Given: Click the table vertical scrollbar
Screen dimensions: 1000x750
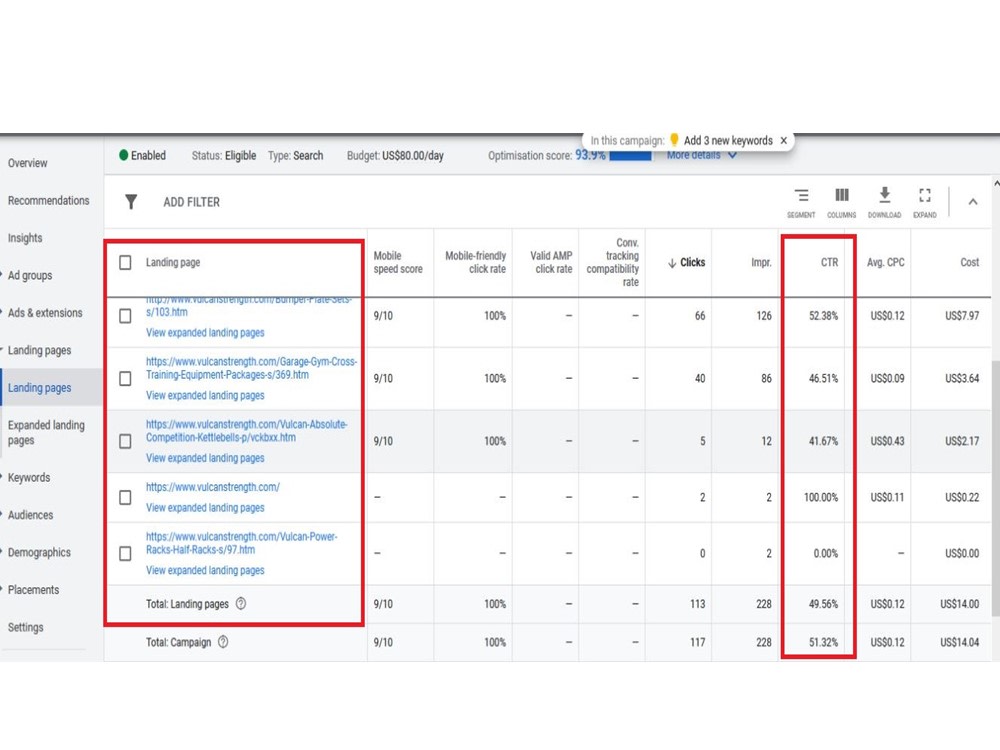Looking at the screenshot, I should click(x=996, y=488).
